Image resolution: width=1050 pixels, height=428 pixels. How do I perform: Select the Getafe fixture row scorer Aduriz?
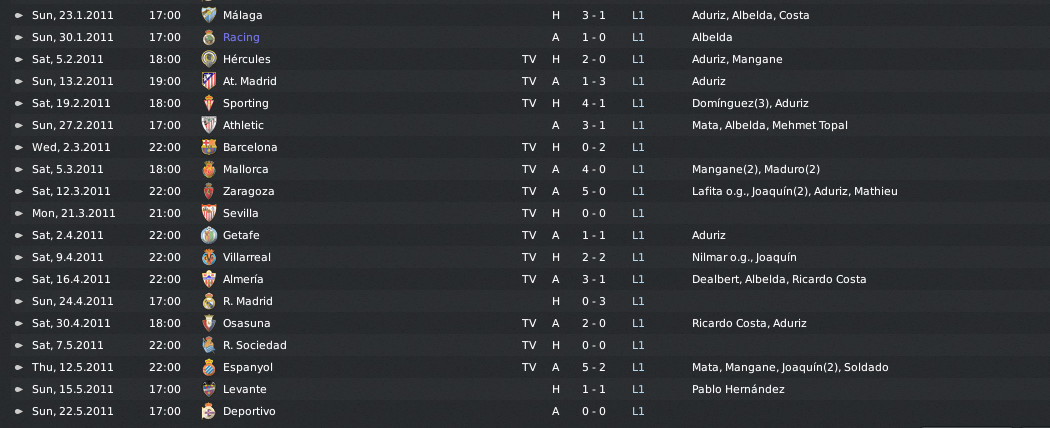(x=708, y=235)
